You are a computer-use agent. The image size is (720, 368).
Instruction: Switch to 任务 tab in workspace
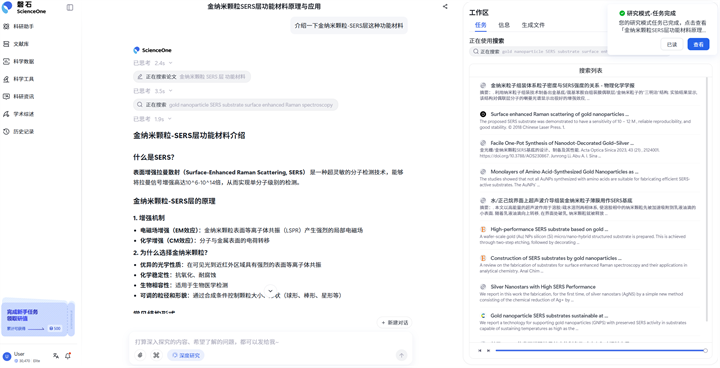pos(480,25)
